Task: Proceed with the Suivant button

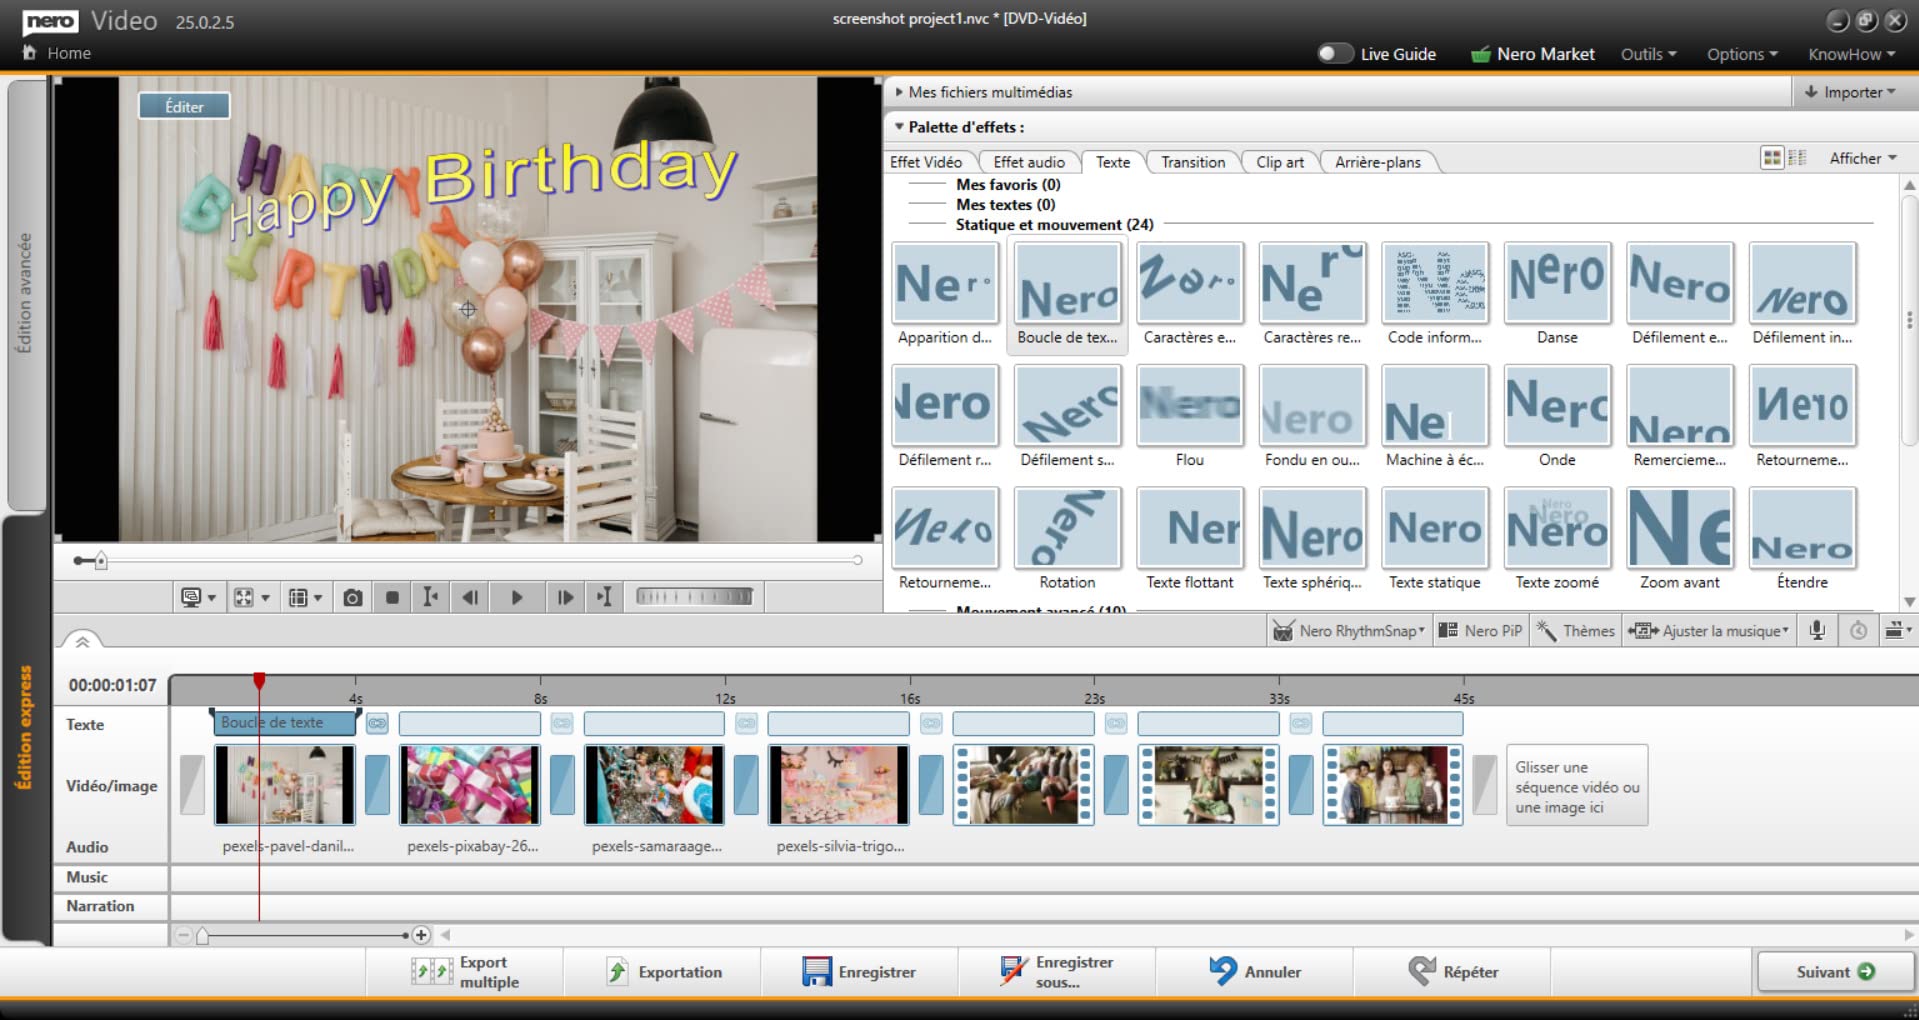Action: tap(1835, 972)
